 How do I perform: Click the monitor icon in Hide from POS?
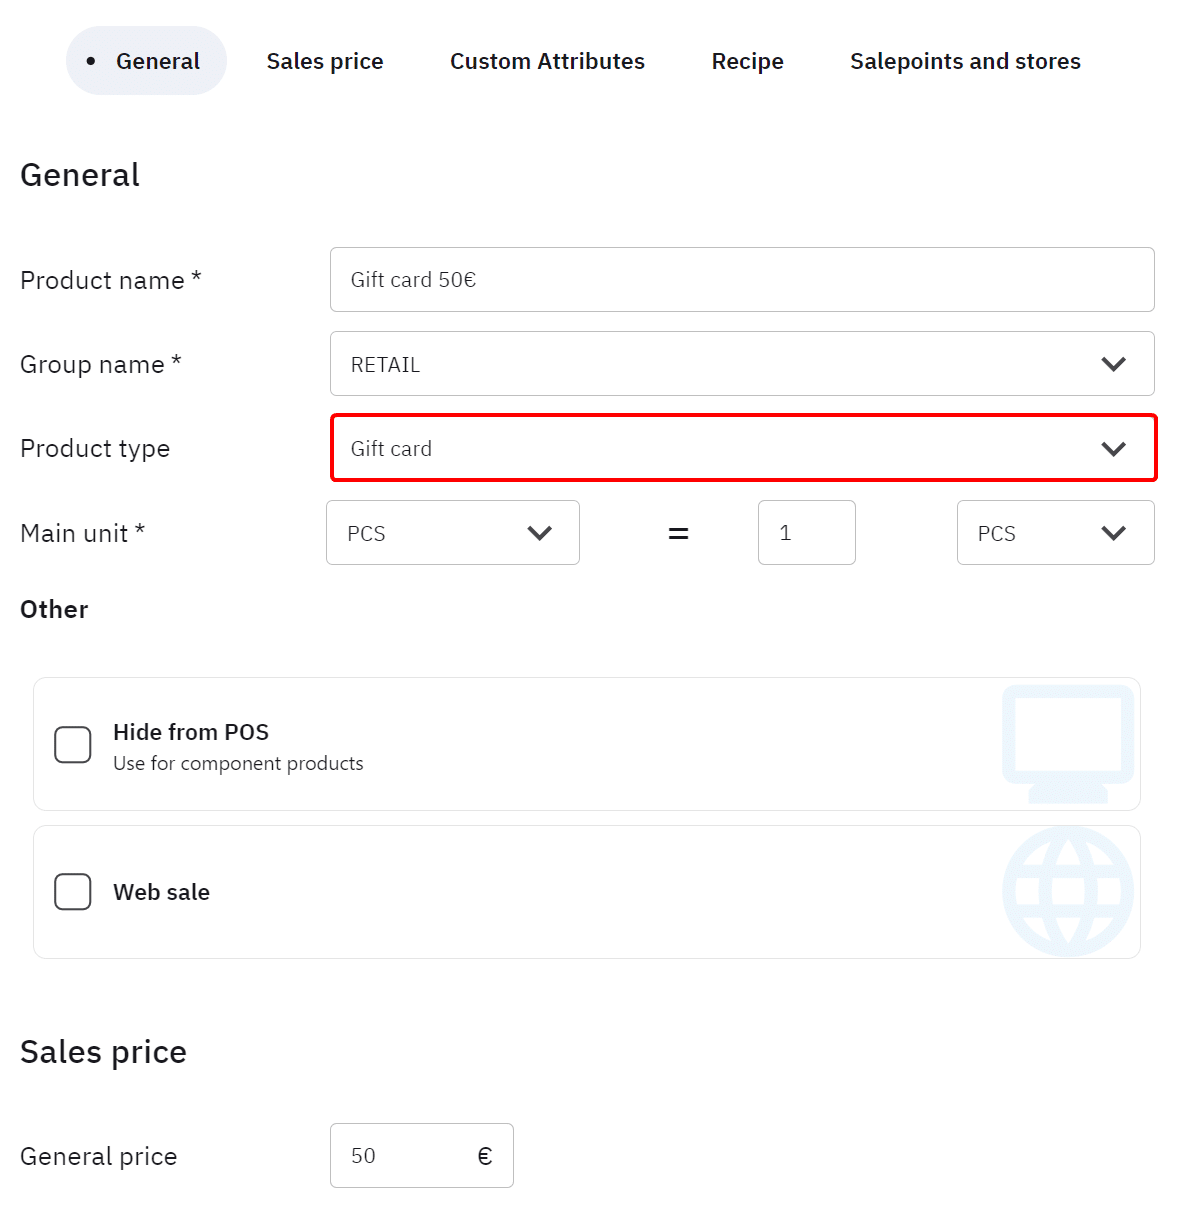tap(1067, 742)
